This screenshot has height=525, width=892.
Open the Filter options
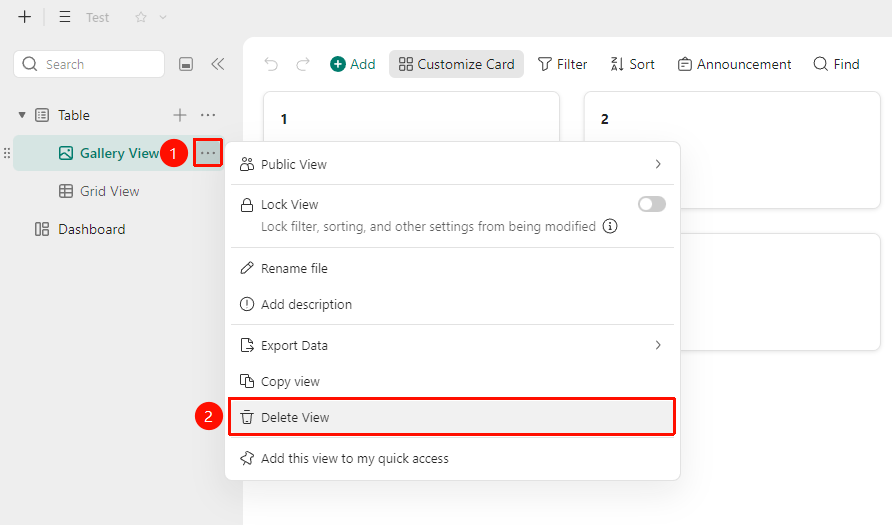pyautogui.click(x=562, y=64)
